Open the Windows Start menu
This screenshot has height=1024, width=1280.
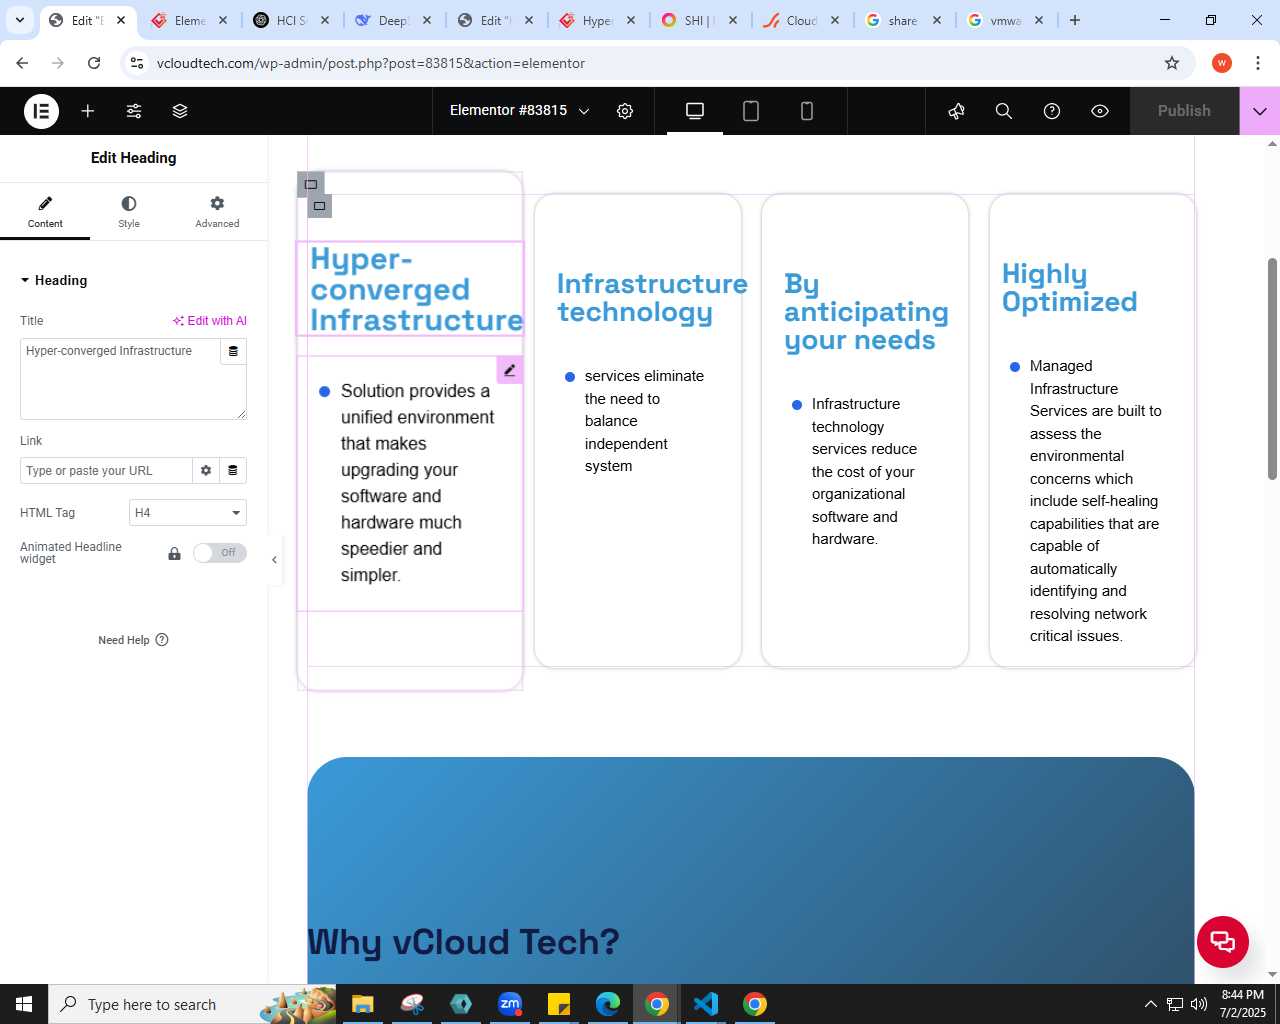(x=24, y=1004)
